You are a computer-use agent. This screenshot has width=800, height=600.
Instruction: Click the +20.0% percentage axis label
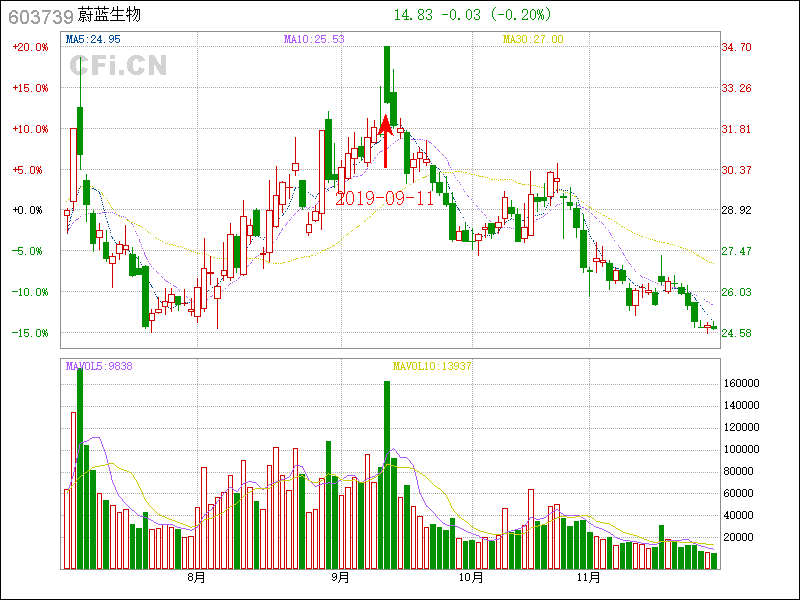coord(30,47)
